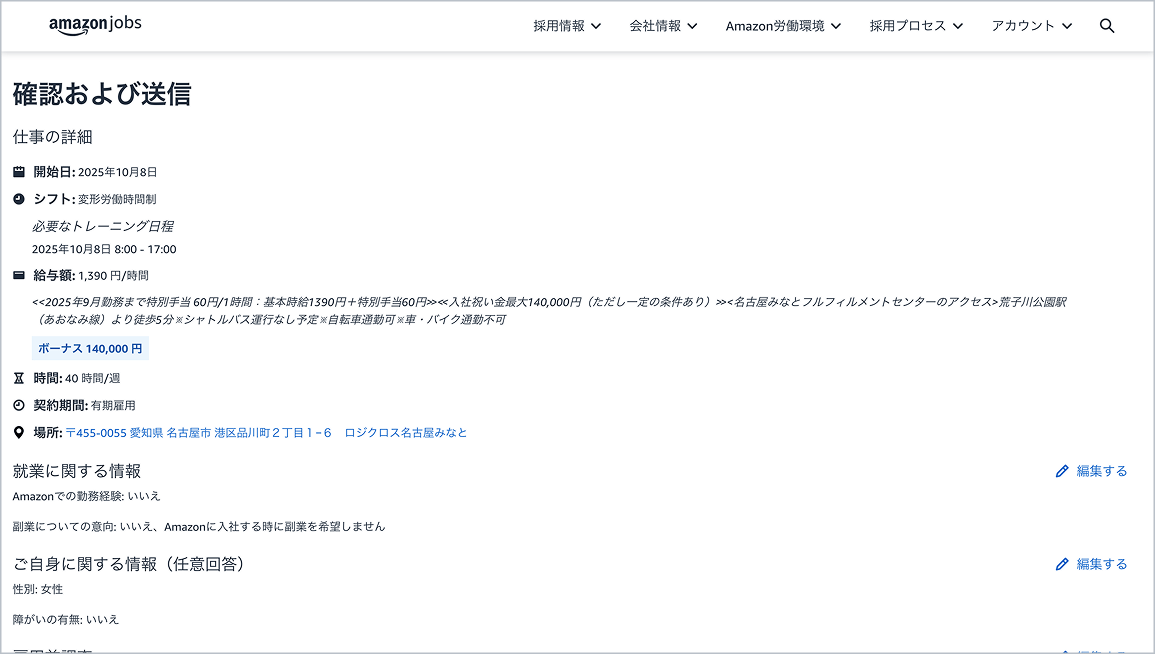1155x654 pixels.
Task: Click pencil icon for ご自身に関する情報 edit
Action: coord(1061,564)
